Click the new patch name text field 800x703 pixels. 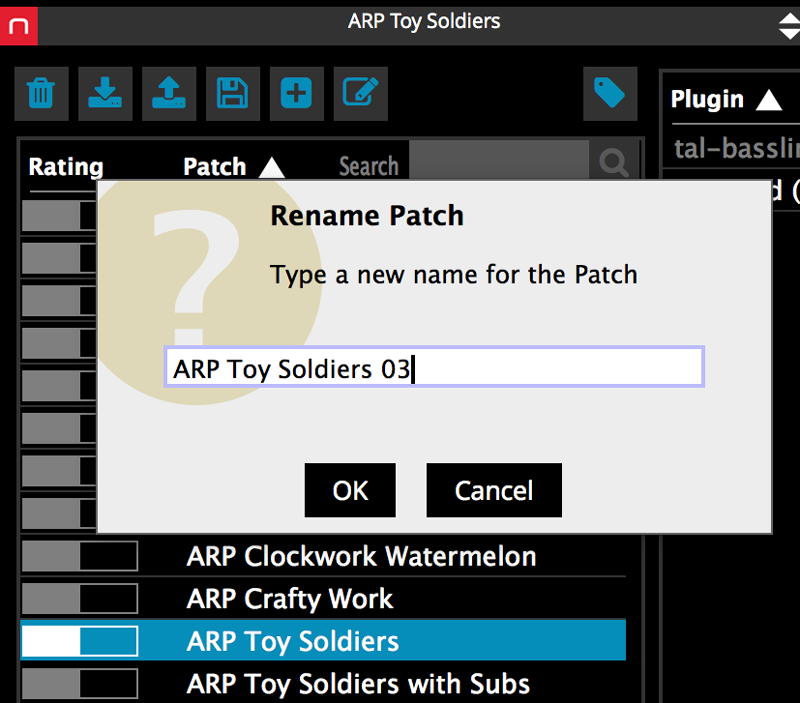(434, 367)
